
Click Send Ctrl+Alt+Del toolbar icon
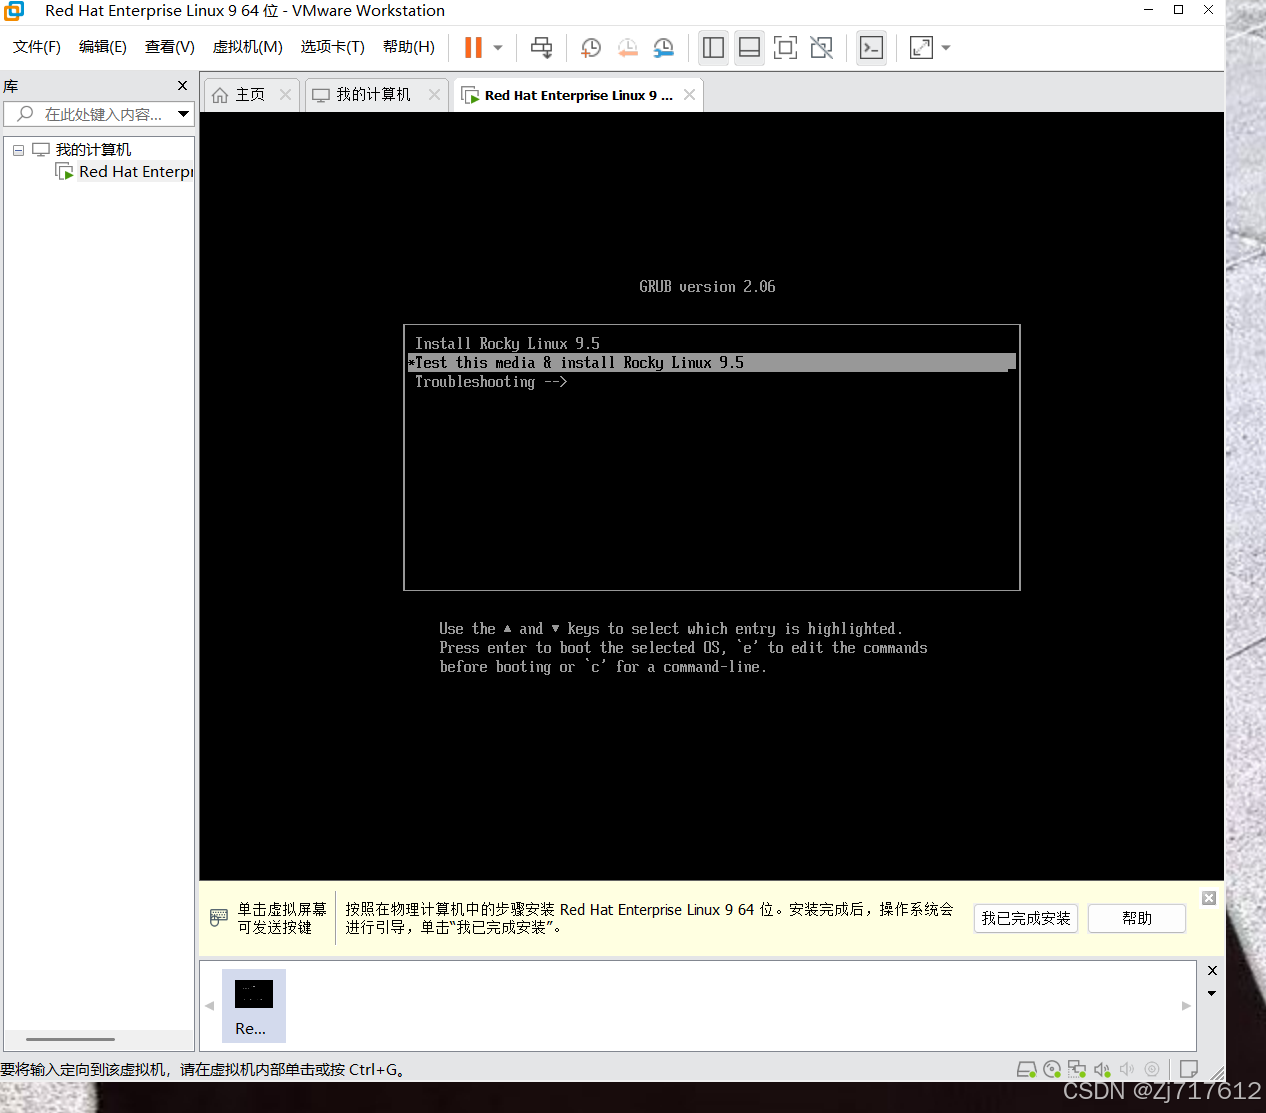tap(541, 47)
